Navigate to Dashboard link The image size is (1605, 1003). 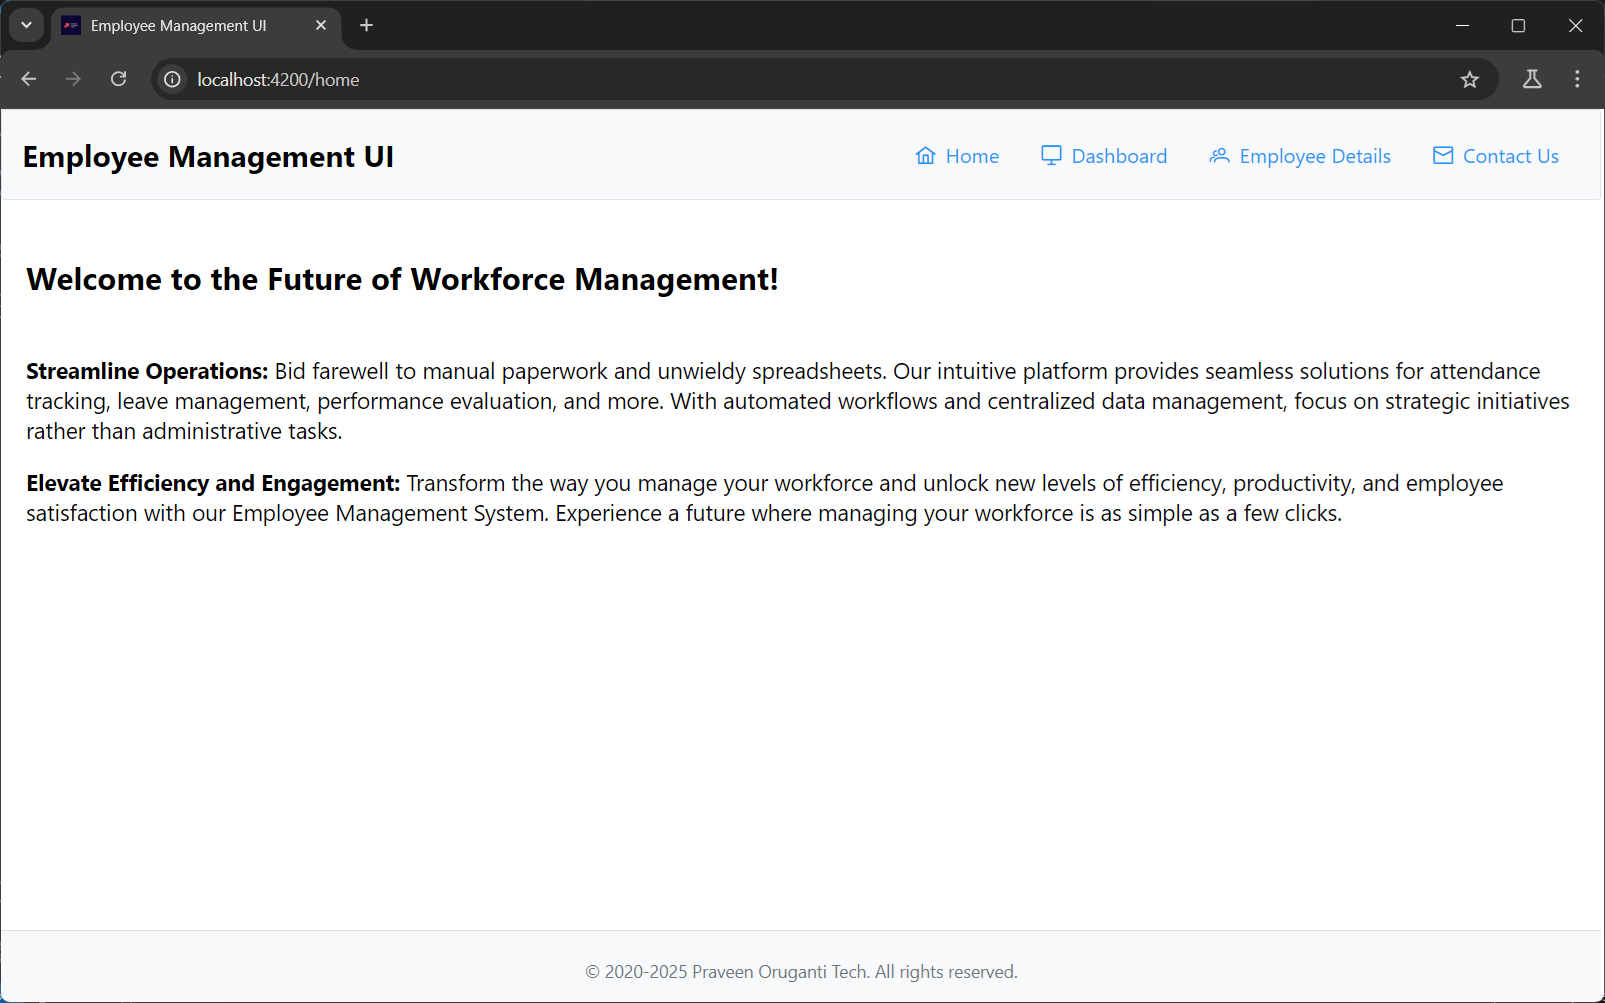click(1104, 156)
